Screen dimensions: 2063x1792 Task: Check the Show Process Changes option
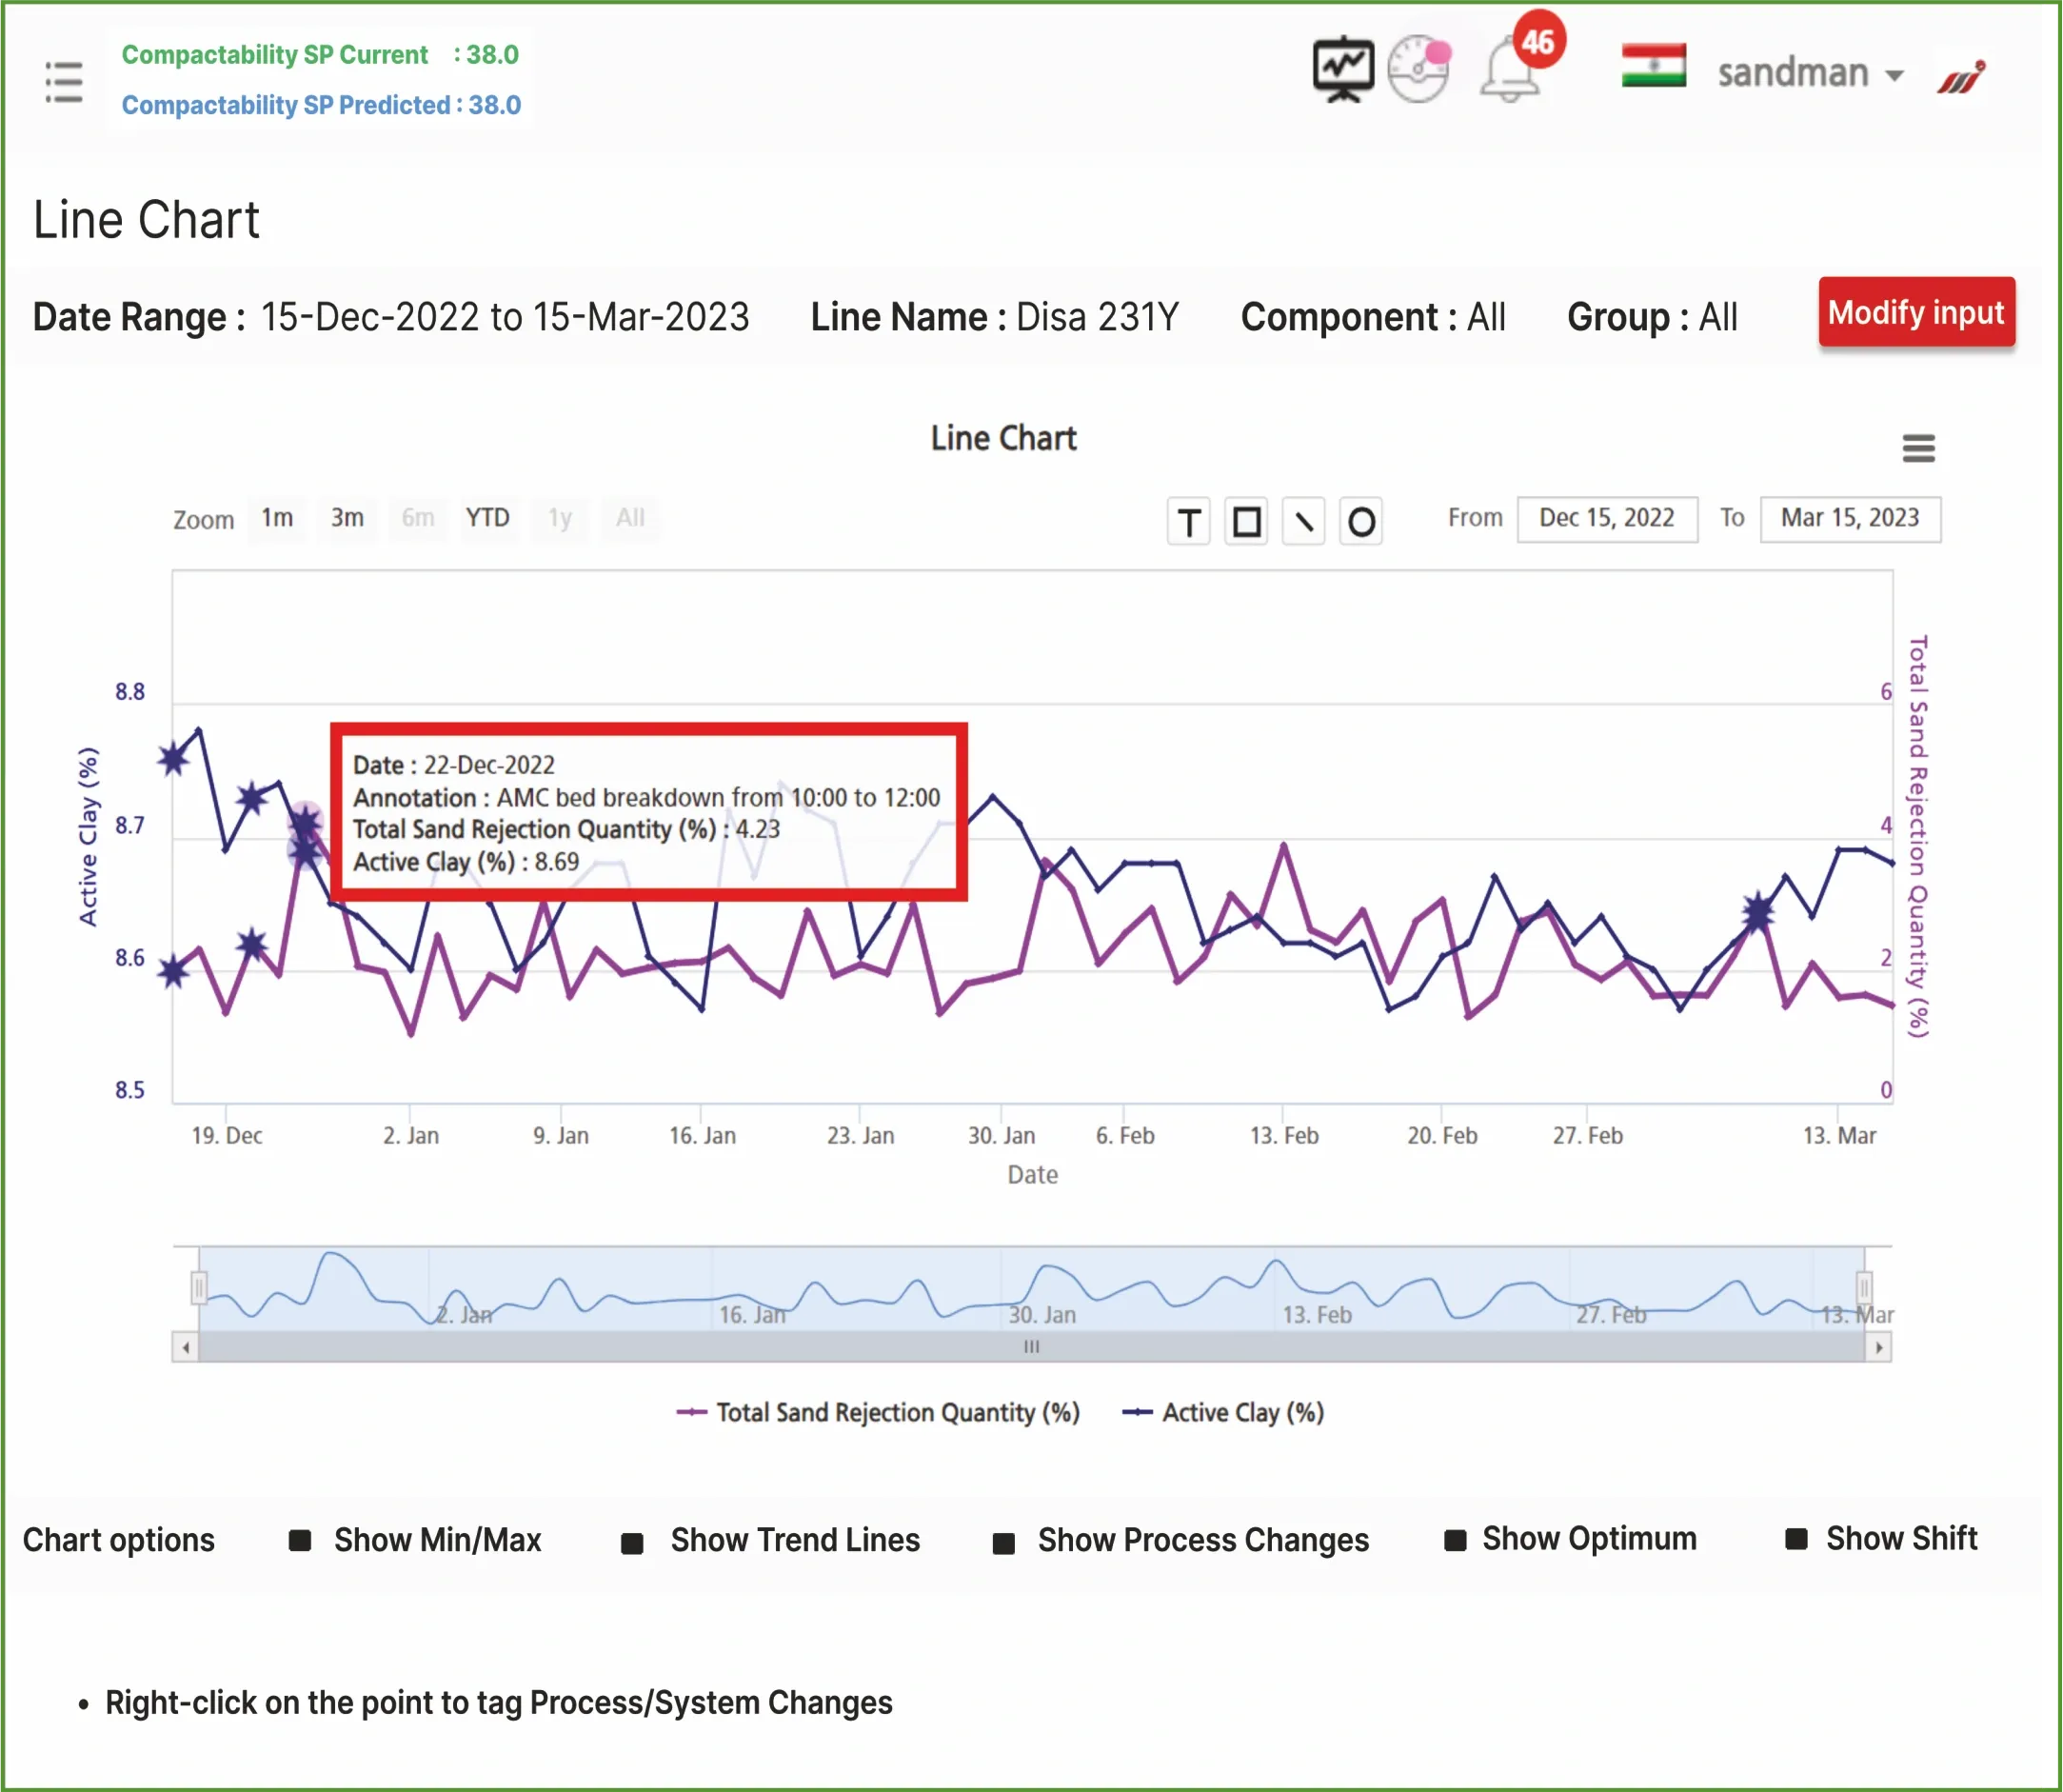pos(1003,1543)
